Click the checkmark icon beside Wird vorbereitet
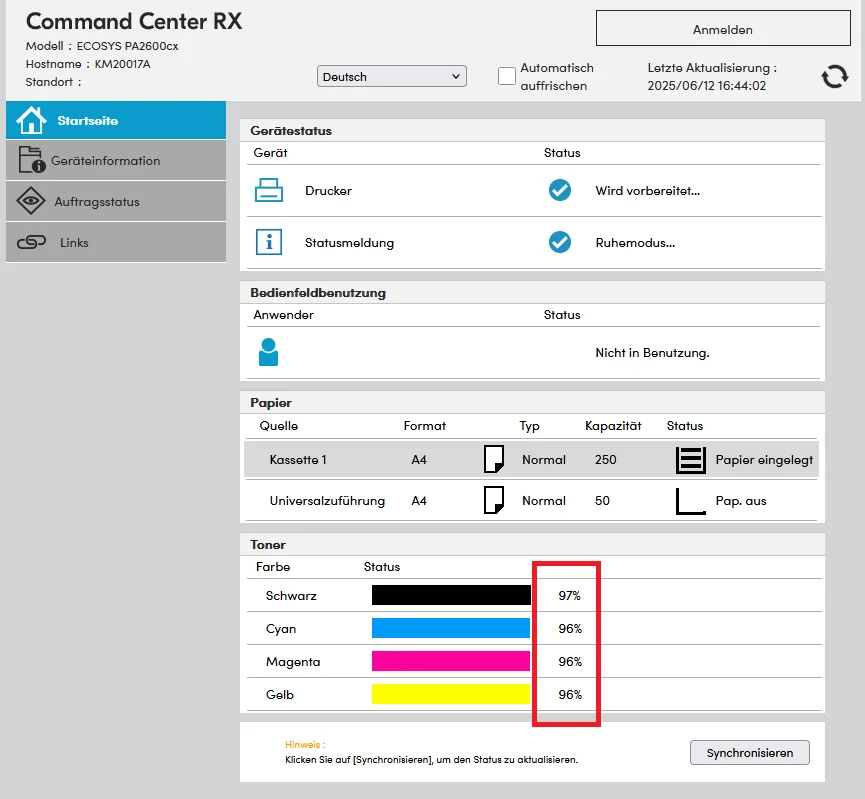 pyautogui.click(x=559, y=190)
